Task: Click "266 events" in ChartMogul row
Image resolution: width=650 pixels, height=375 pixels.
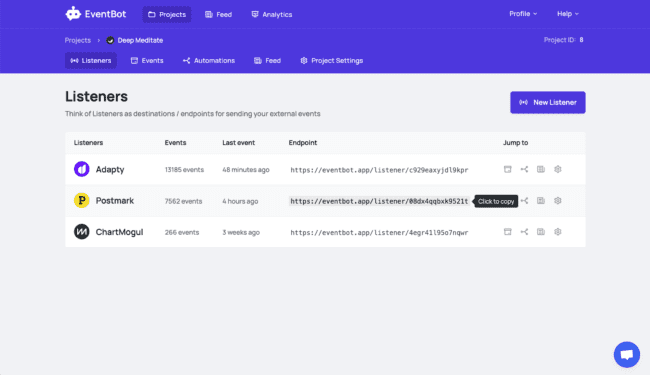Action: click(x=182, y=232)
